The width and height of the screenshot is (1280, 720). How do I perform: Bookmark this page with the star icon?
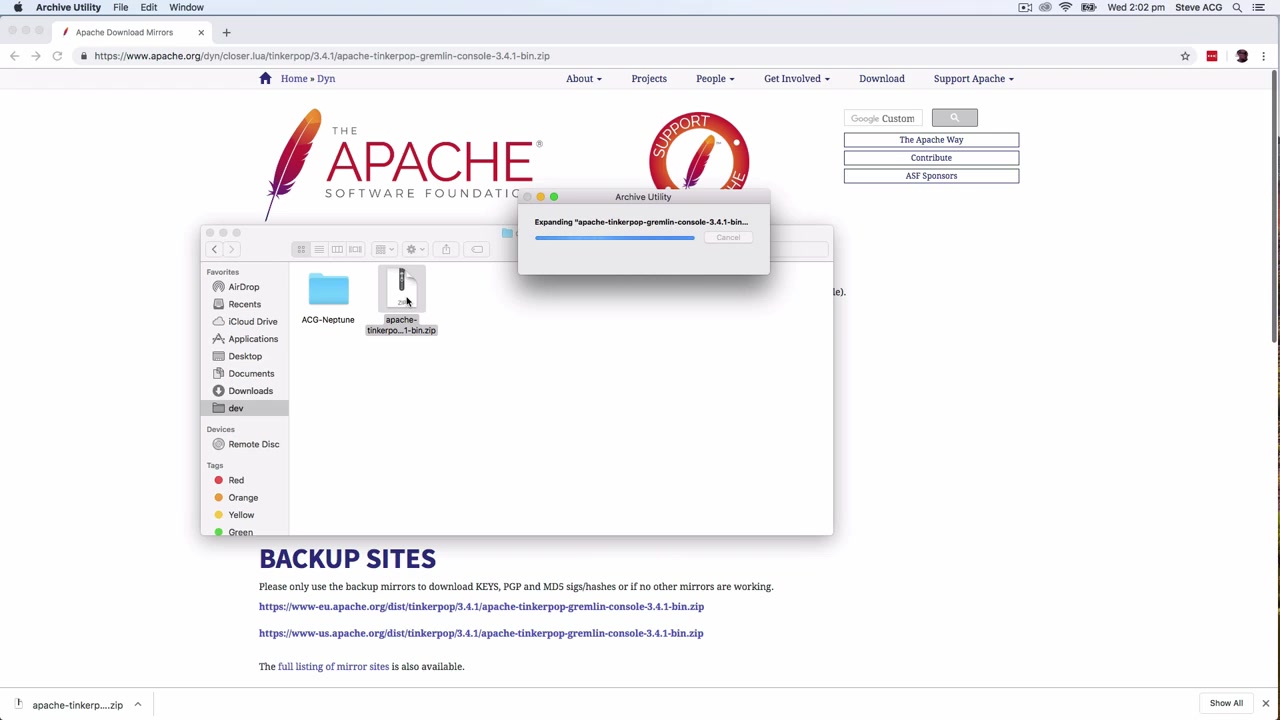tap(1185, 56)
